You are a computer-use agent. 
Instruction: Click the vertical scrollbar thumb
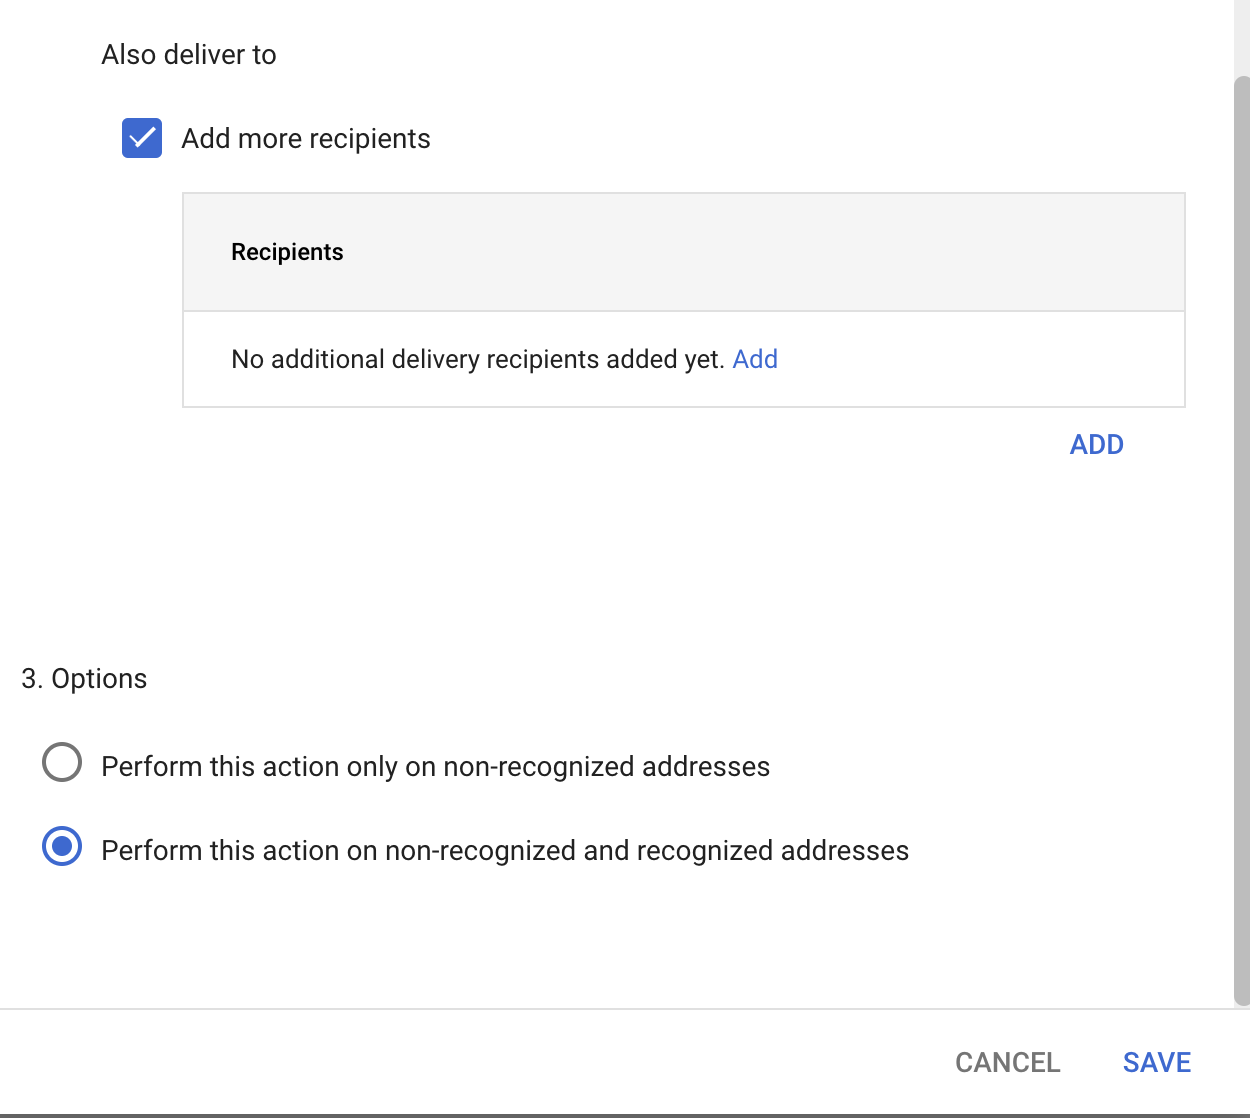tap(1241, 540)
